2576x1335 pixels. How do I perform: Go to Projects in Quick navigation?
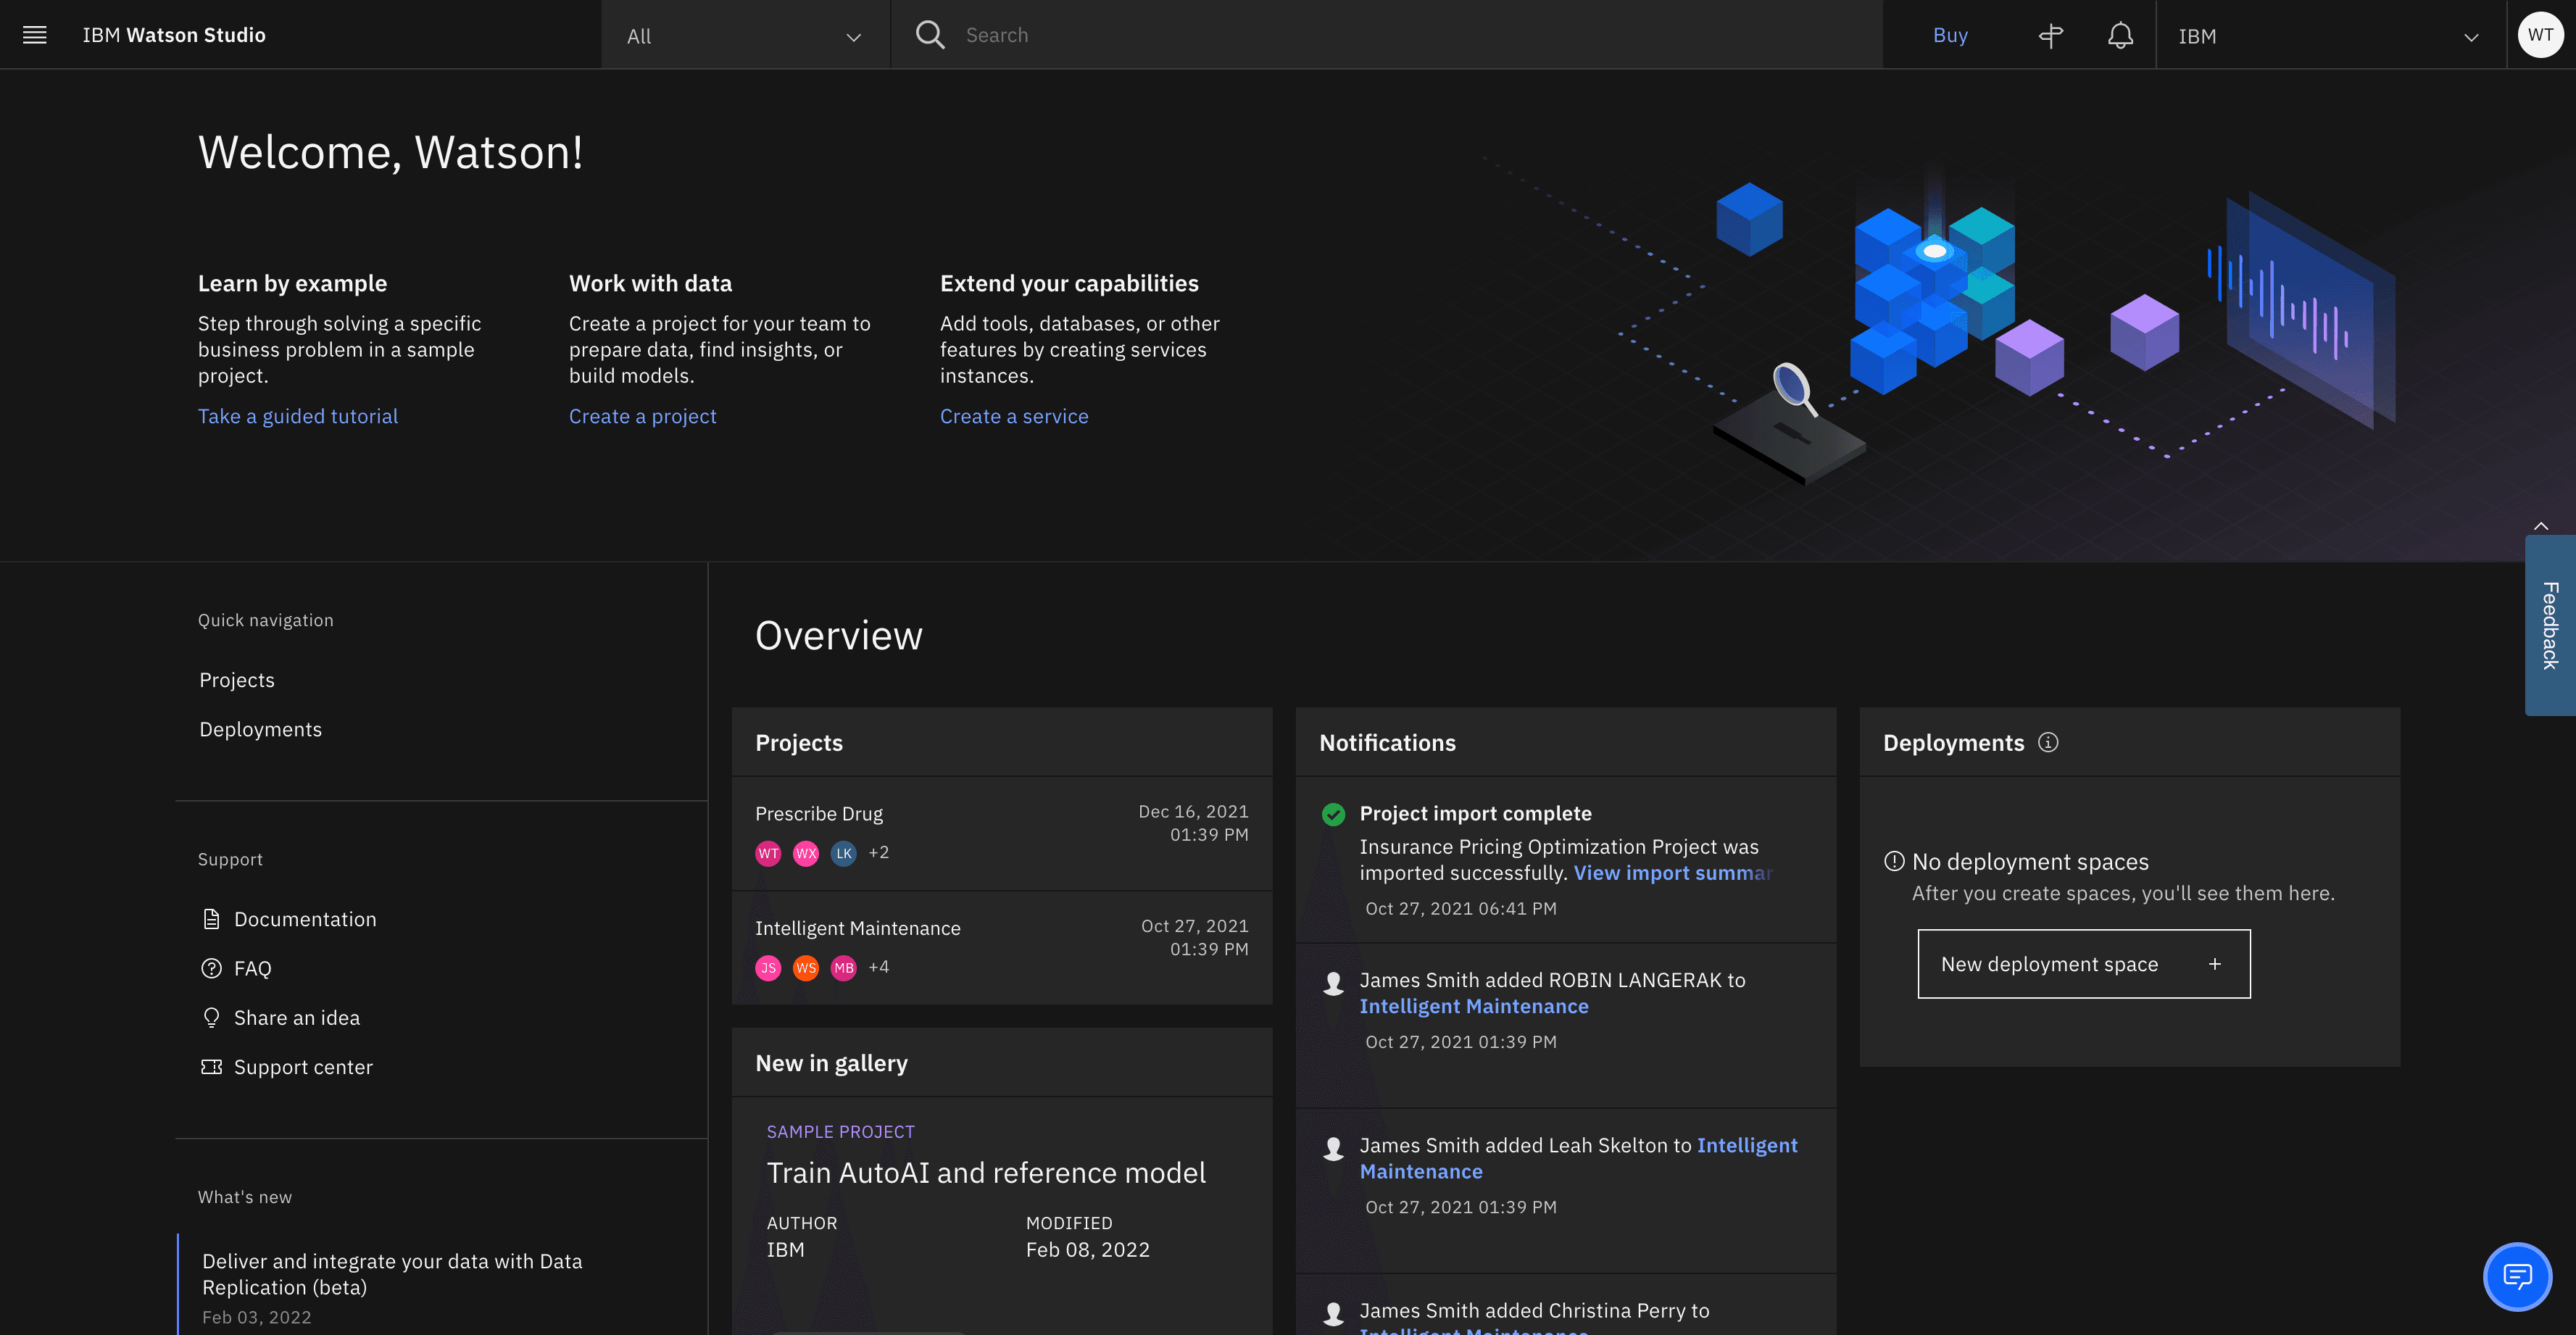point(237,680)
